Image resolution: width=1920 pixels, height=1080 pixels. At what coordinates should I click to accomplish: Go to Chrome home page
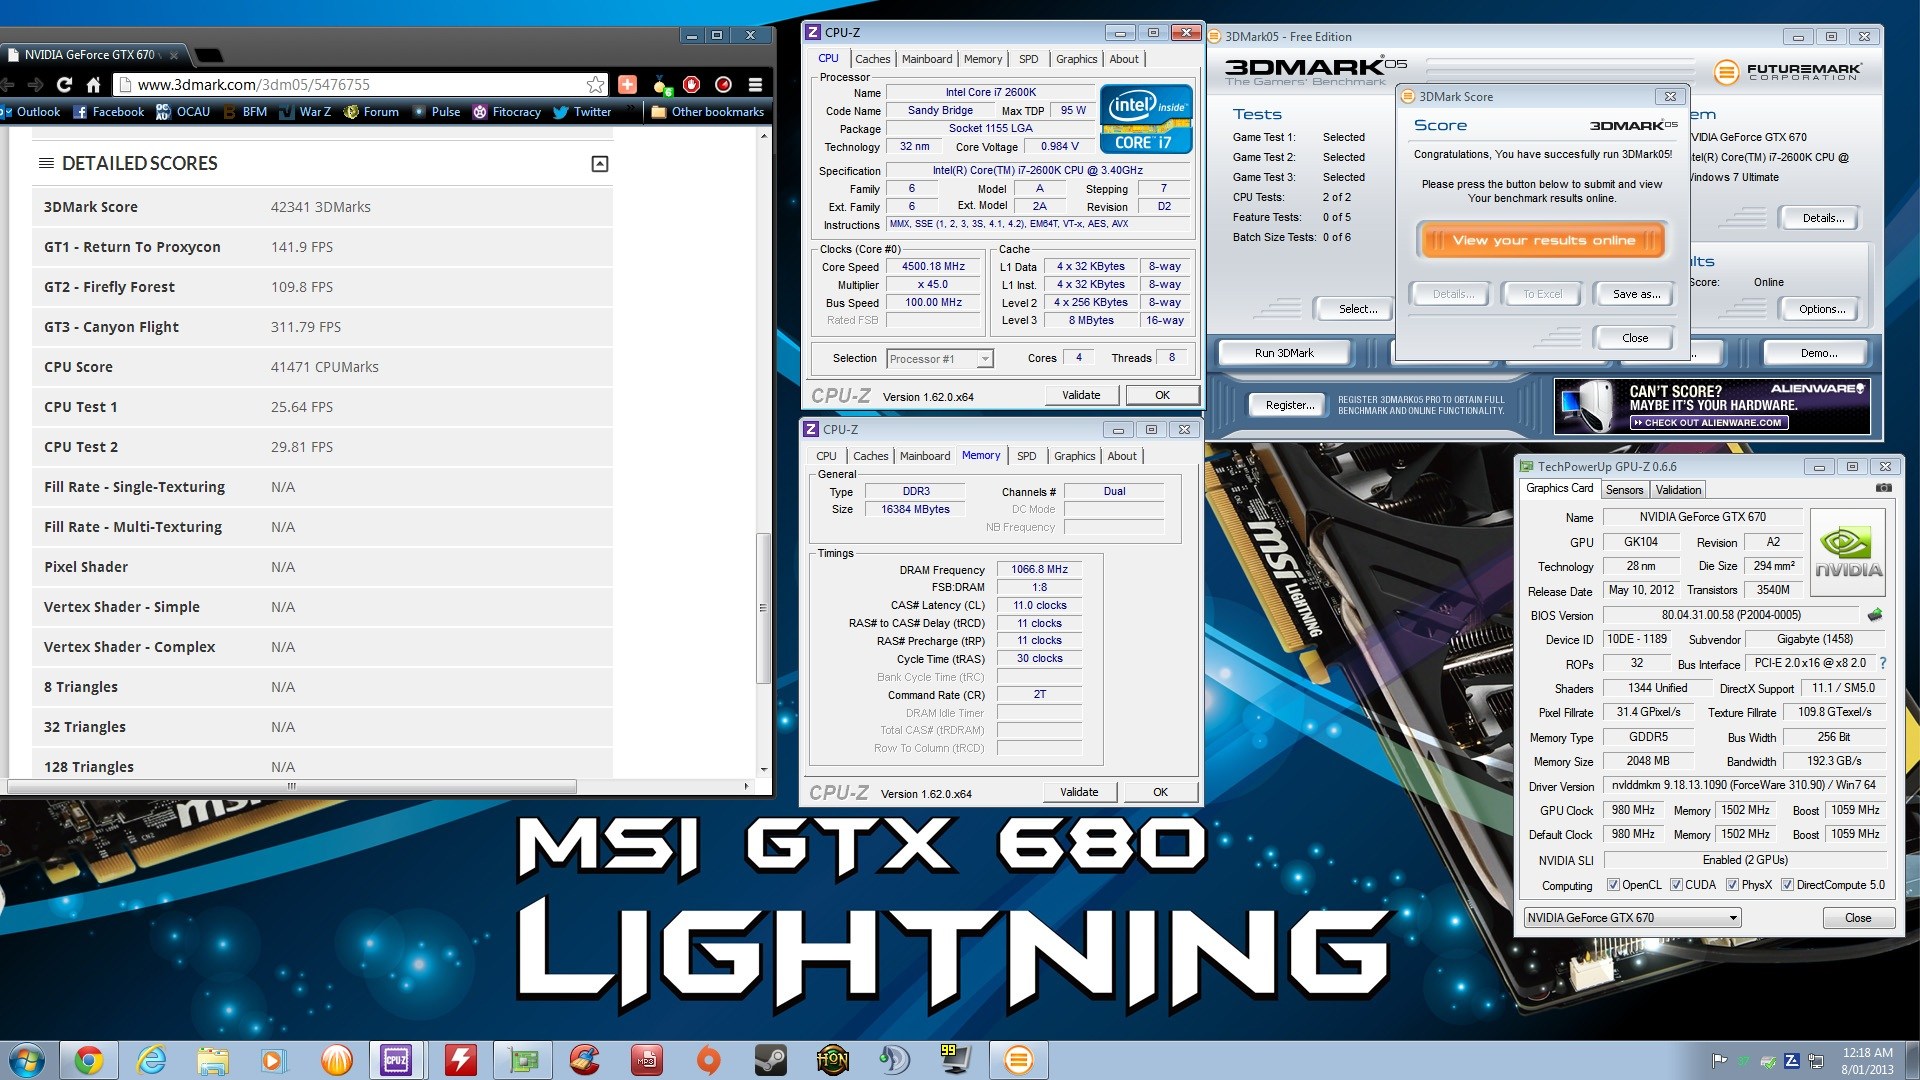pyautogui.click(x=93, y=85)
